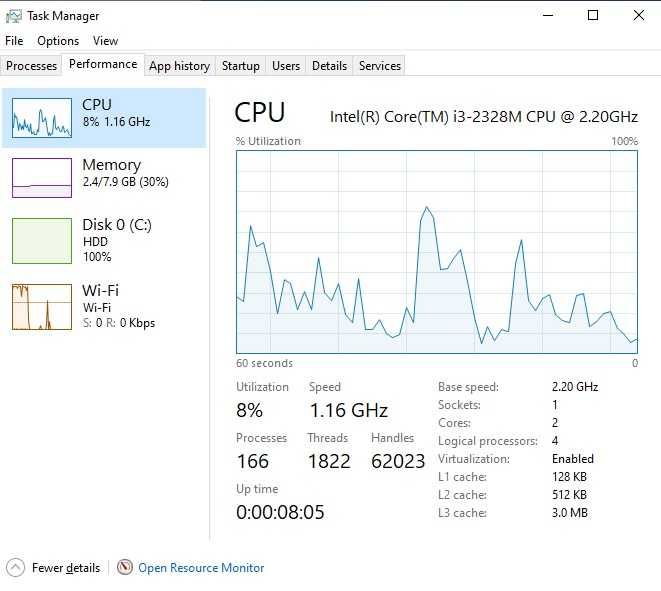Select the CPU mini graph thumbnail

[42, 118]
